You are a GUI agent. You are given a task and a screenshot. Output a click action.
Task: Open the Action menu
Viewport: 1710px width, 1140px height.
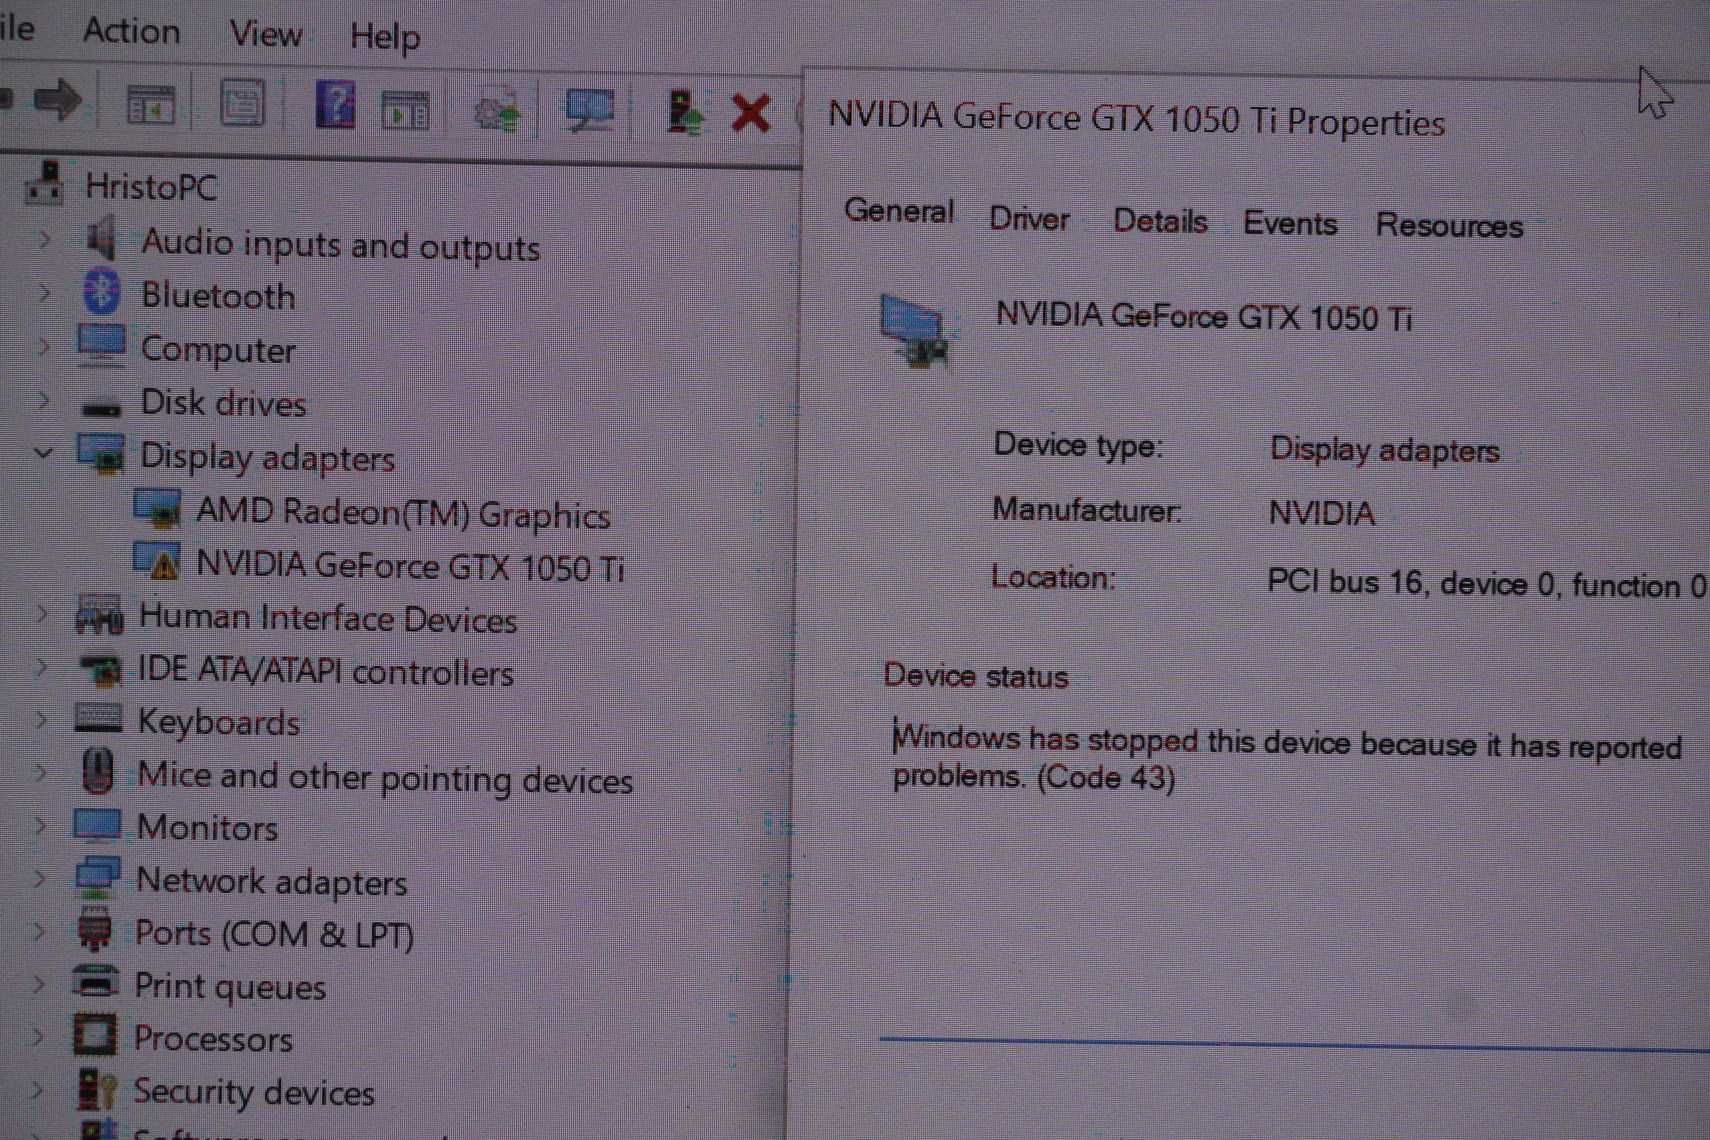(x=131, y=30)
